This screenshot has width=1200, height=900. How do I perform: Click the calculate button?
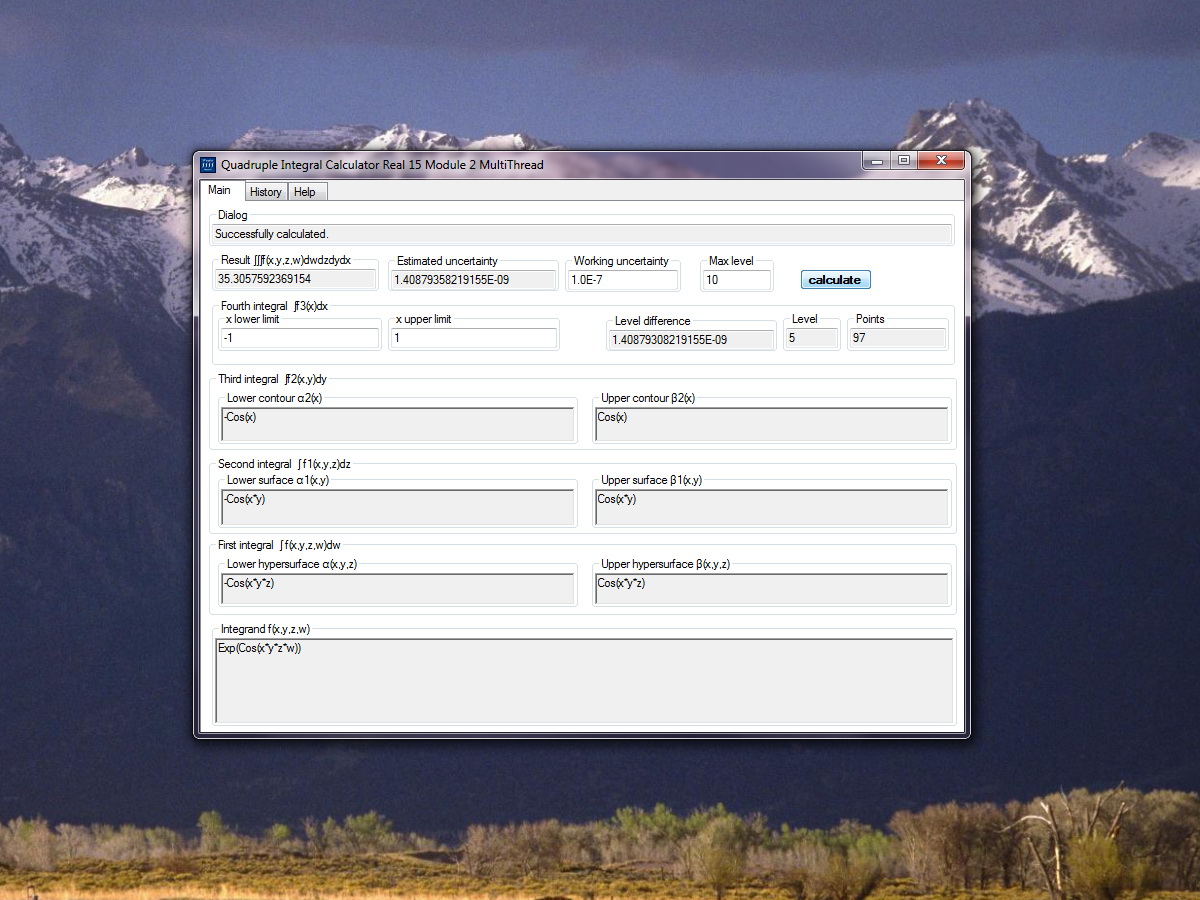[x=835, y=280]
